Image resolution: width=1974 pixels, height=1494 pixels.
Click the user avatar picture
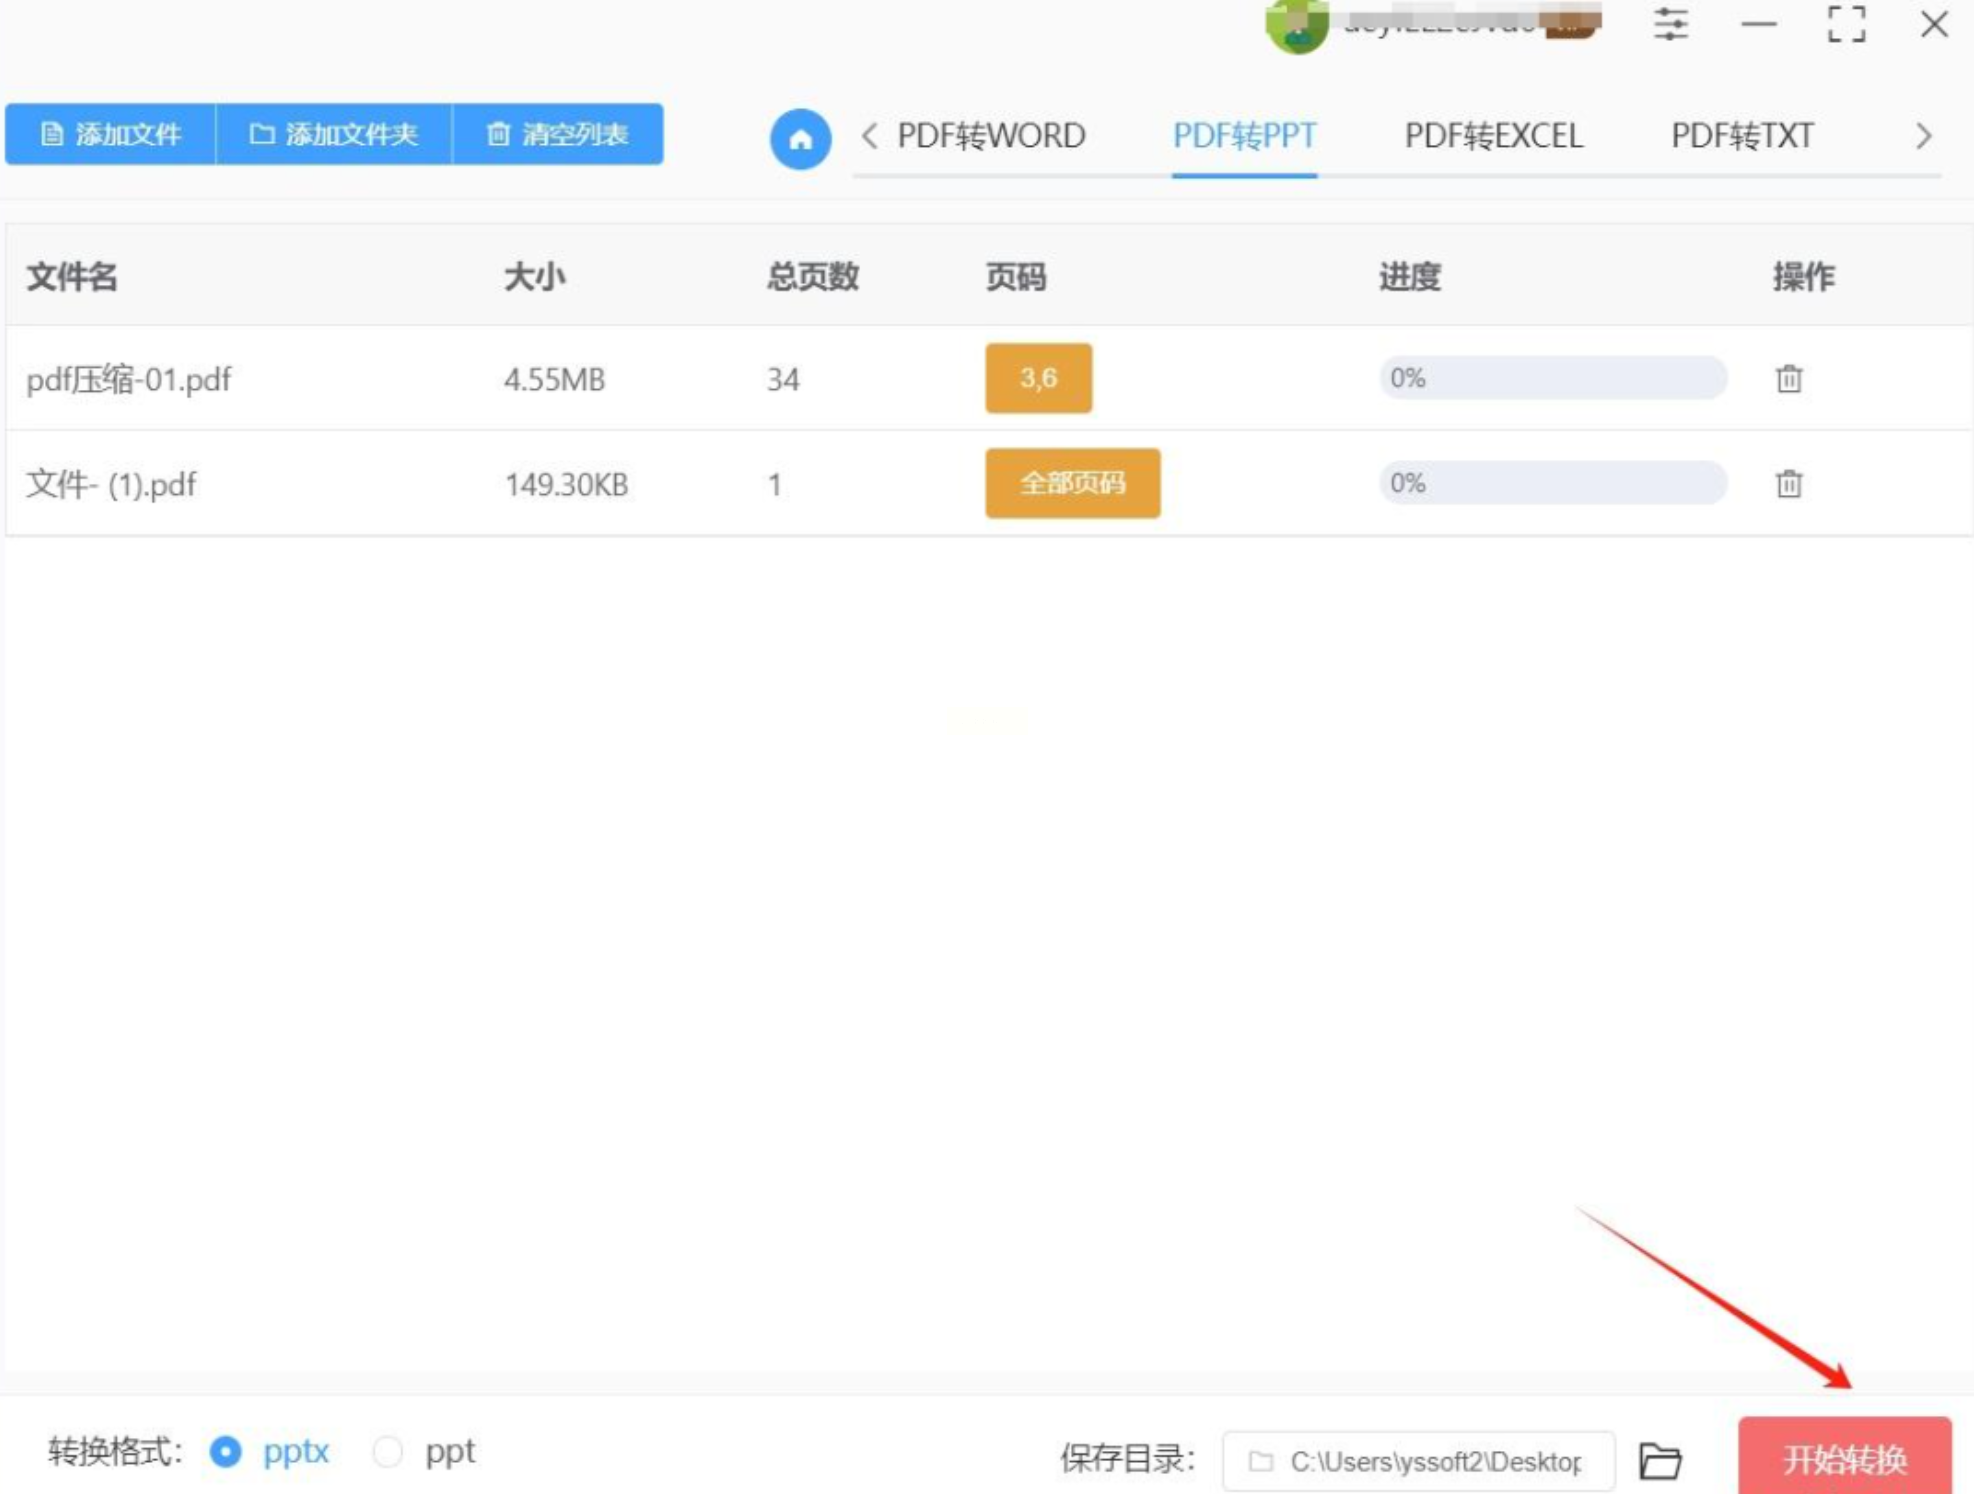point(1297,25)
